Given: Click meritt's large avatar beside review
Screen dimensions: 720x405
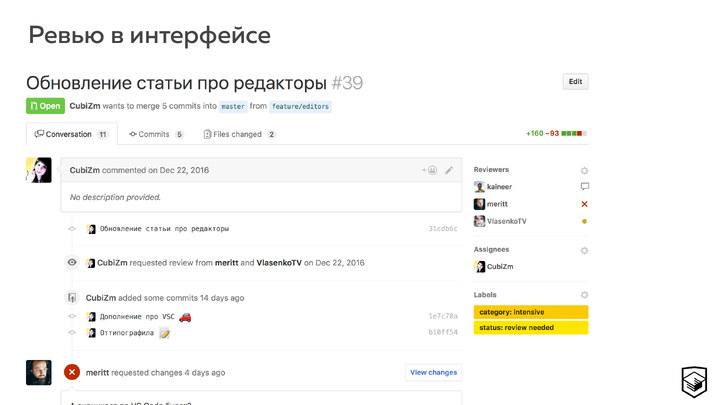Looking at the screenshot, I should (x=39, y=372).
